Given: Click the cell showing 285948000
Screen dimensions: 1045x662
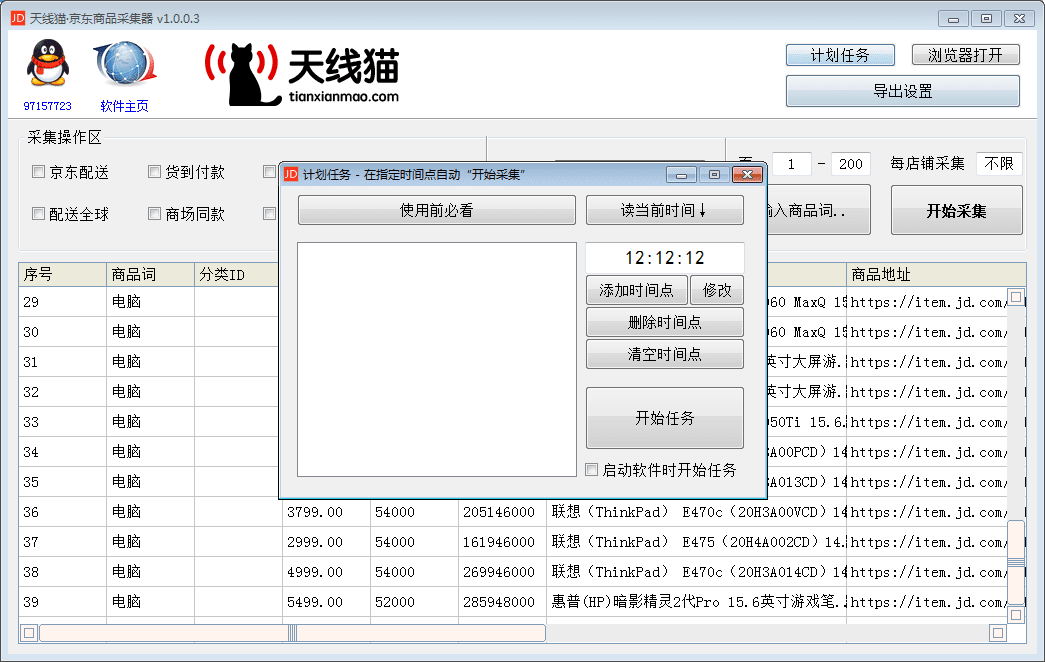Looking at the screenshot, I should coord(502,602).
